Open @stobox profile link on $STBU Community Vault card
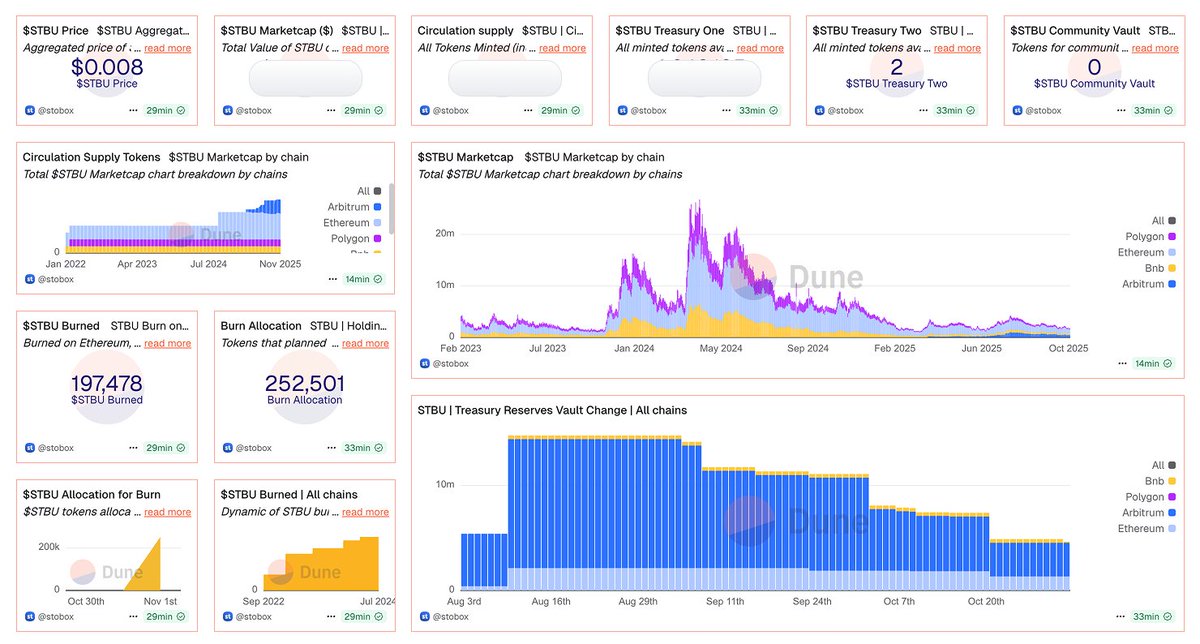Viewport: 1200px width, 644px height. 1044,111
